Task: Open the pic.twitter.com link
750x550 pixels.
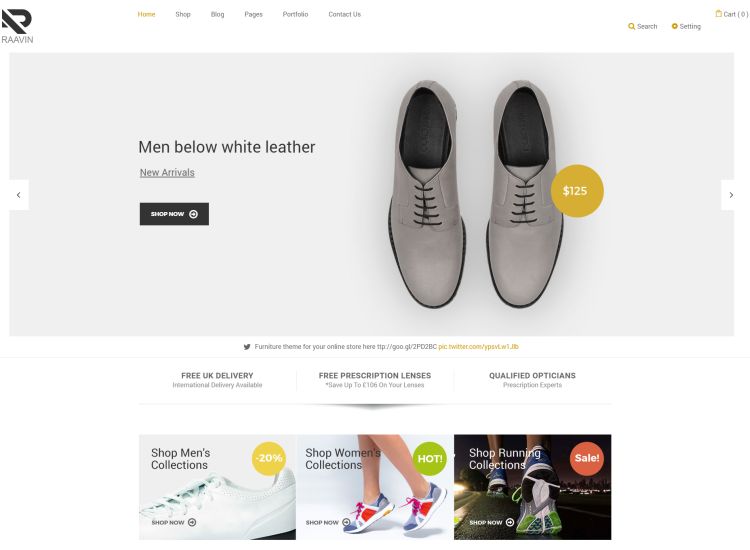Action: point(478,347)
